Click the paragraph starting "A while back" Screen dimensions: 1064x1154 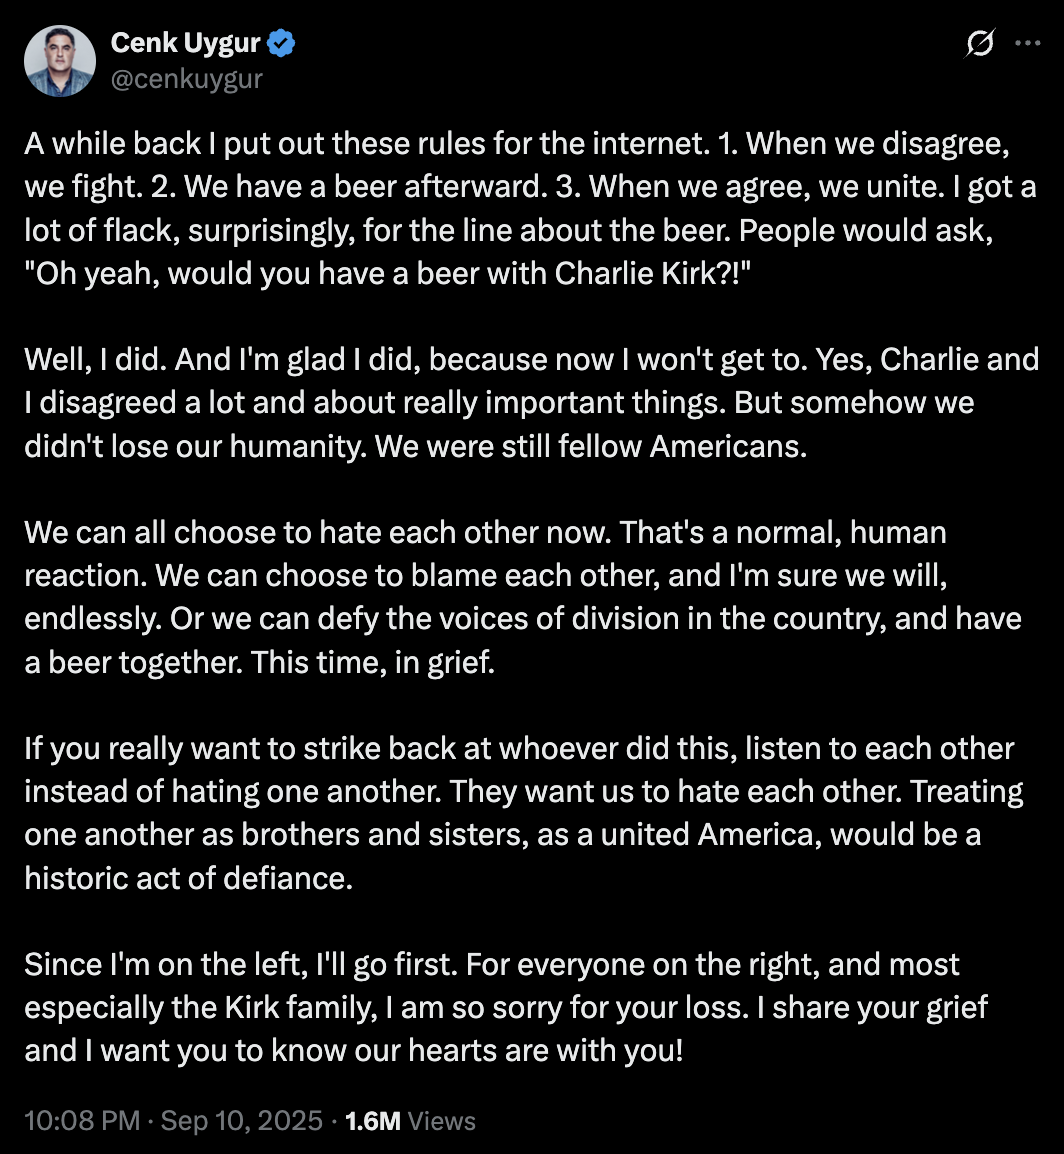point(531,208)
